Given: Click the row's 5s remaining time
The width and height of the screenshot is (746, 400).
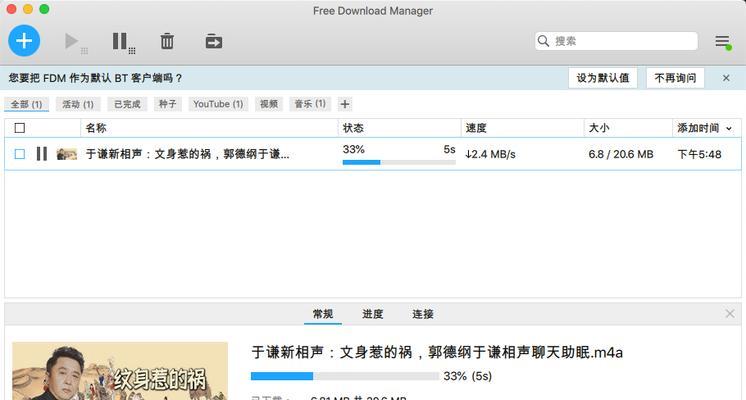Looking at the screenshot, I should (x=449, y=149).
